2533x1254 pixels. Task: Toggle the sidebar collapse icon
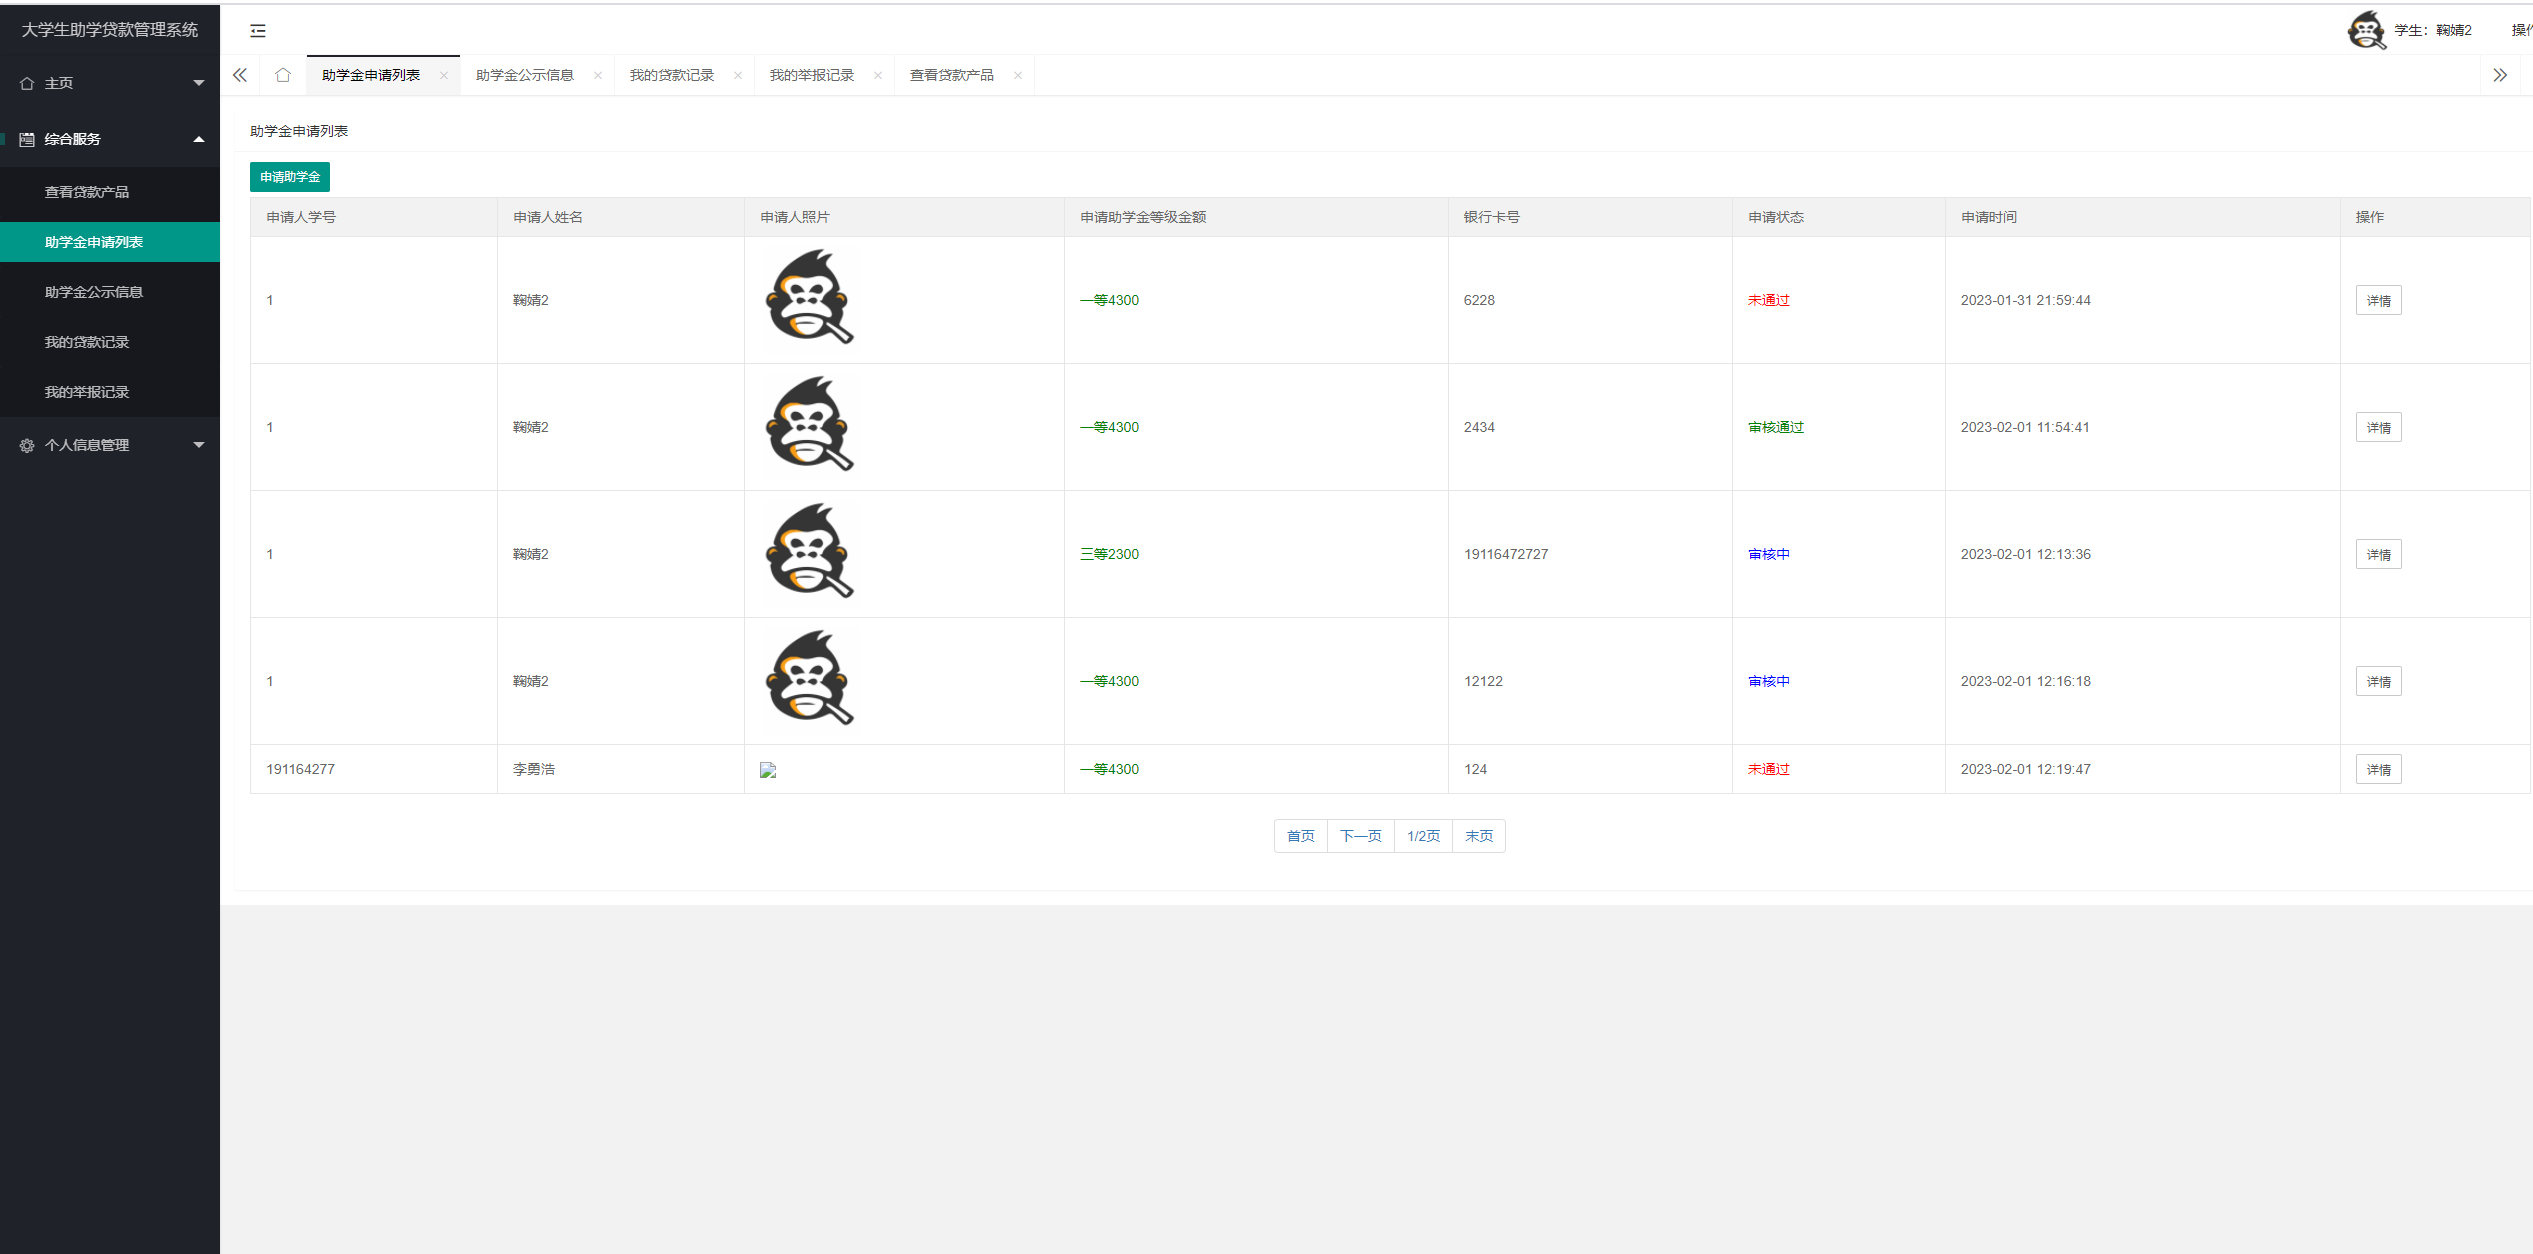(x=258, y=31)
